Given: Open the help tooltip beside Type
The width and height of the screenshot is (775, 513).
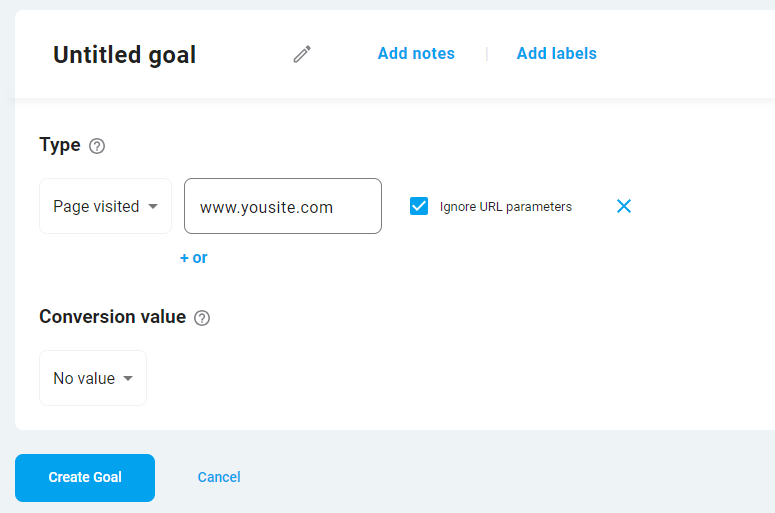Looking at the screenshot, I should 97,146.
